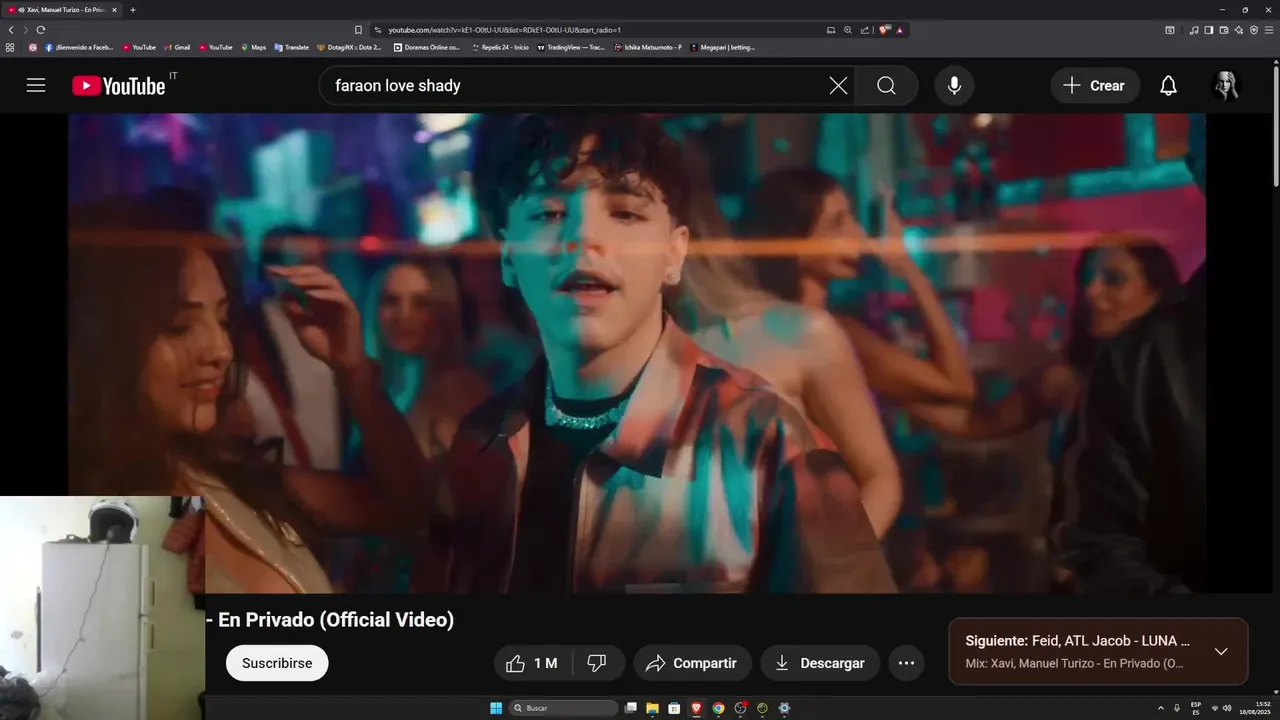Open File Explorer from the taskbar
The image size is (1280, 720).
[652, 708]
